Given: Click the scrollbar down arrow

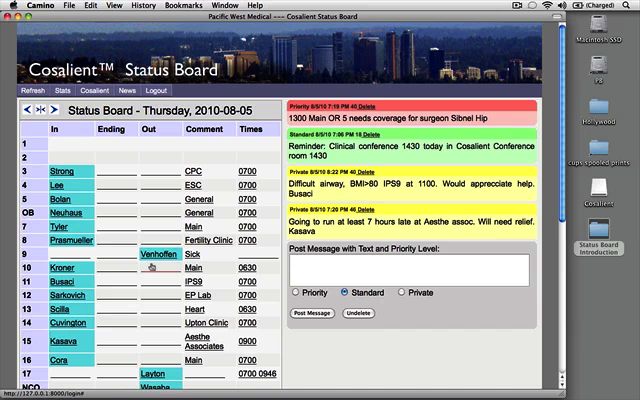Looking at the screenshot, I should click(562, 384).
